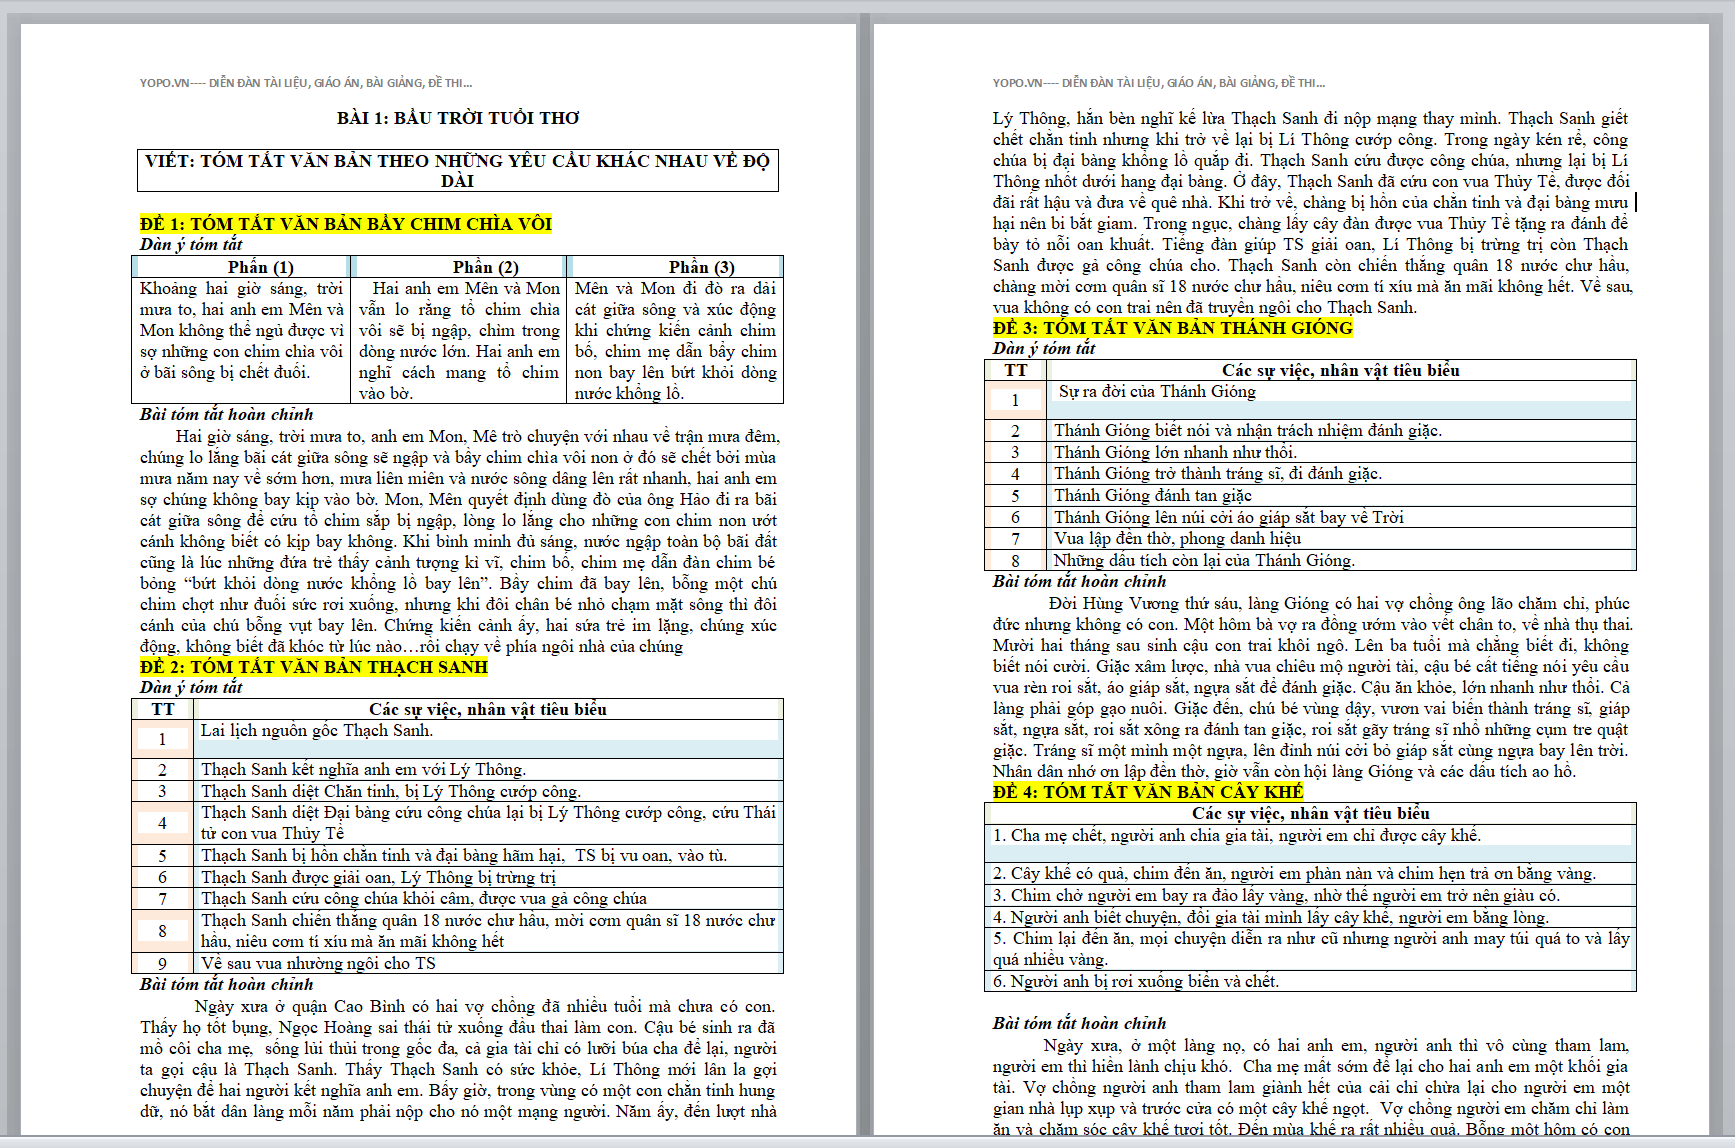1735x1148 pixels.
Task: Click the left page header "YOPO.VN--- DIỄN ĐÀN TÀI LIỆU"
Action: coord(306,83)
